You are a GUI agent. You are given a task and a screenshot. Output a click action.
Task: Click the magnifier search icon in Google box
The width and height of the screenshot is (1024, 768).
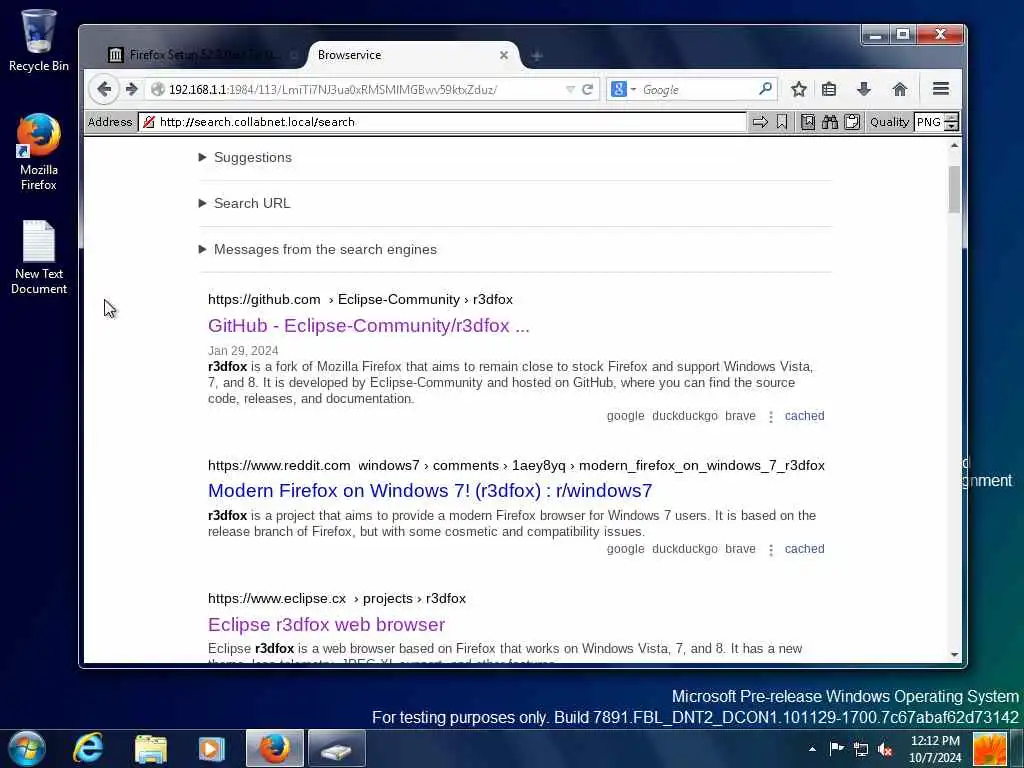pos(765,88)
